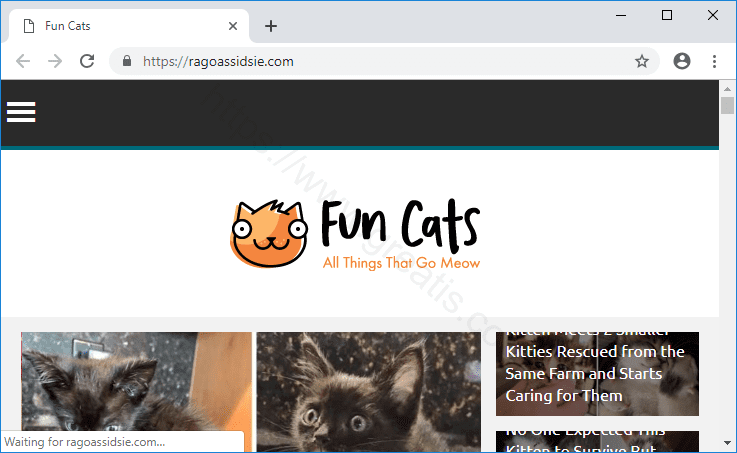This screenshot has height=453, width=737.
Task: Open a new tab with the plus button
Action: pos(271,26)
